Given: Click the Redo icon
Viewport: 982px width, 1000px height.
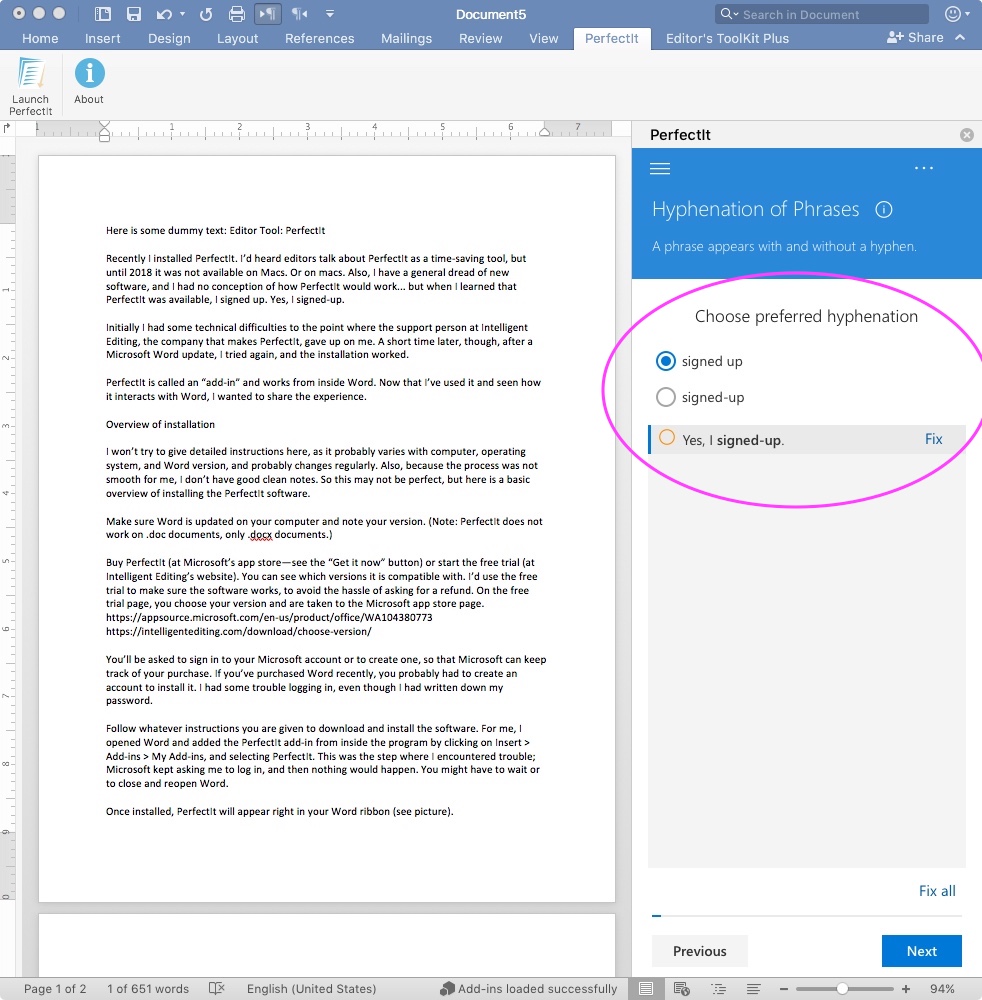Looking at the screenshot, I should click(x=205, y=13).
